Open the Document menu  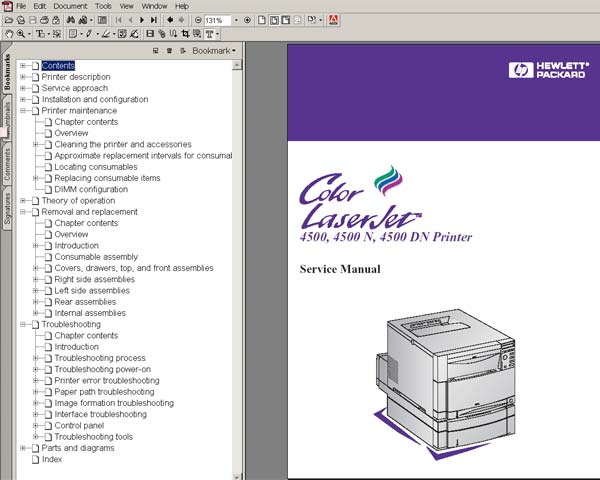(x=70, y=6)
